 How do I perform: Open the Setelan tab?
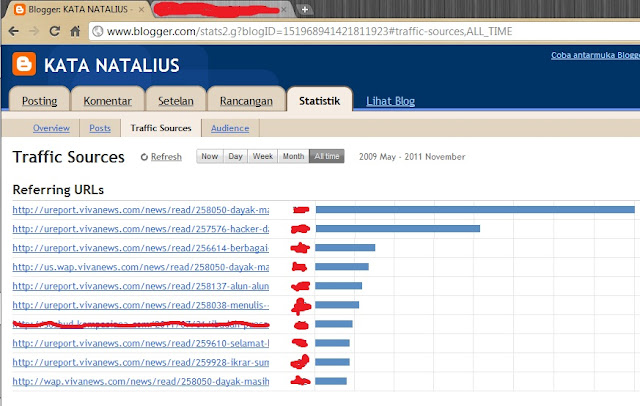pos(176,101)
